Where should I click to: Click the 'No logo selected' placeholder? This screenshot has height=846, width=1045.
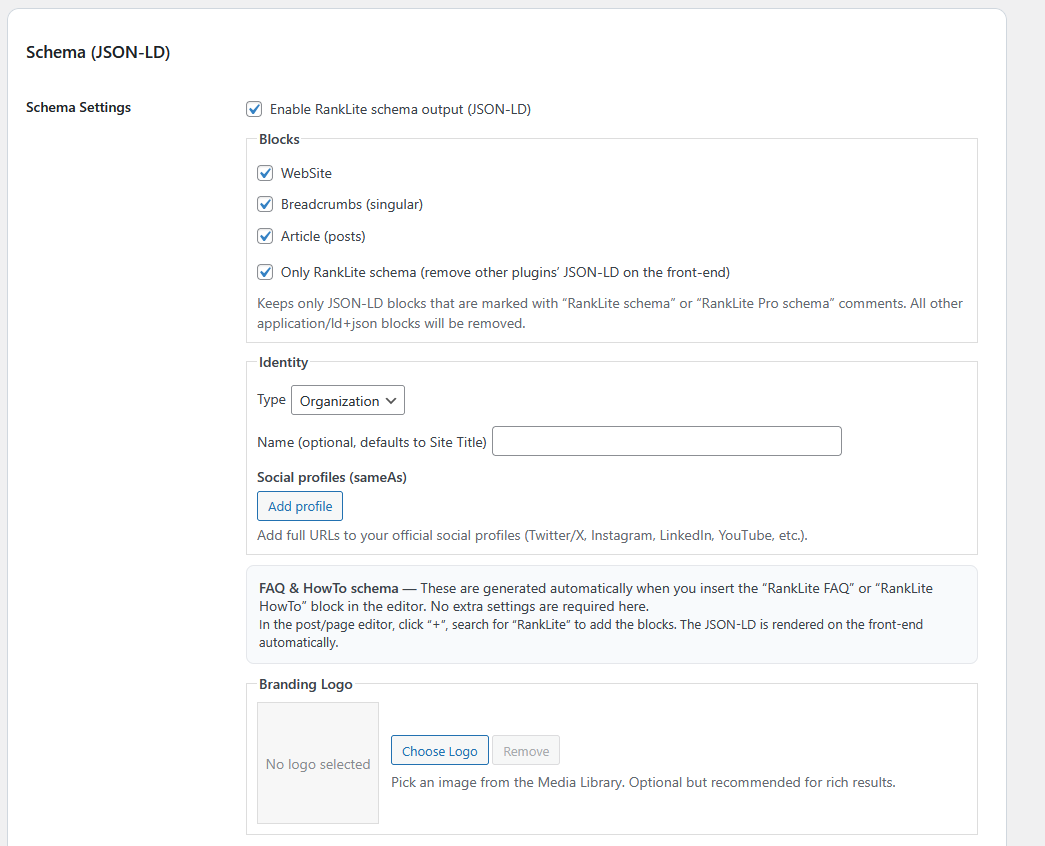tap(318, 763)
